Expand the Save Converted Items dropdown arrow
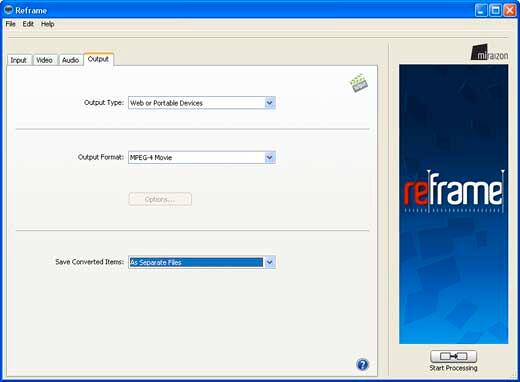520x382 pixels. click(x=270, y=262)
